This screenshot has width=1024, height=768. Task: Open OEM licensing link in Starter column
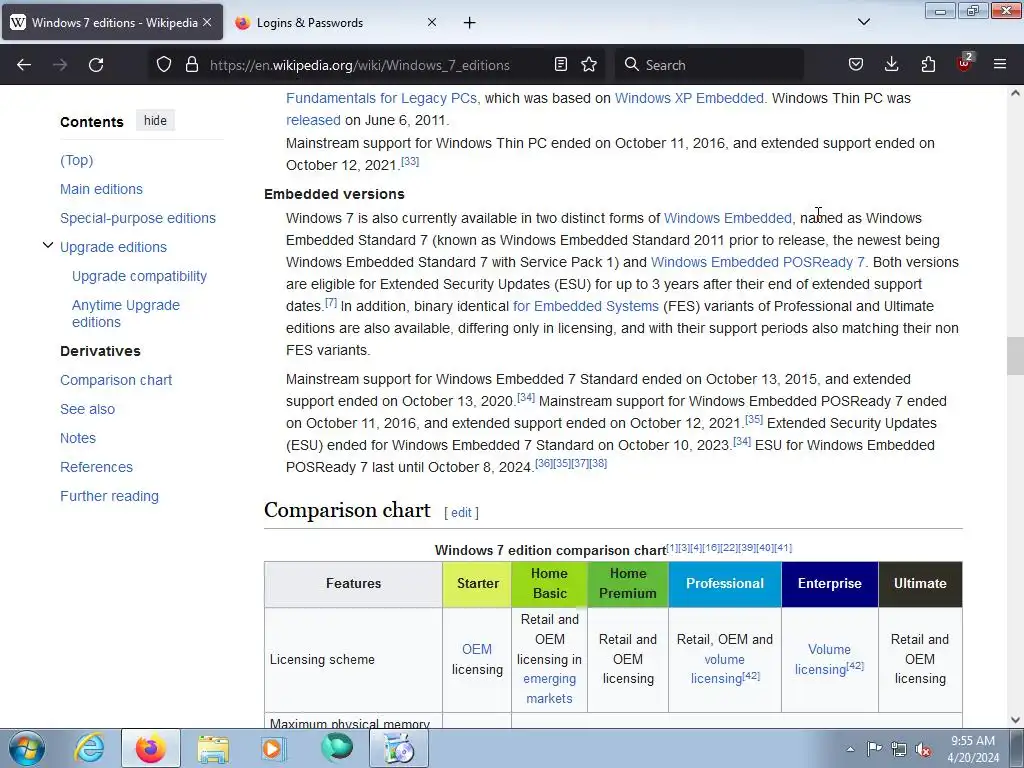[477, 649]
